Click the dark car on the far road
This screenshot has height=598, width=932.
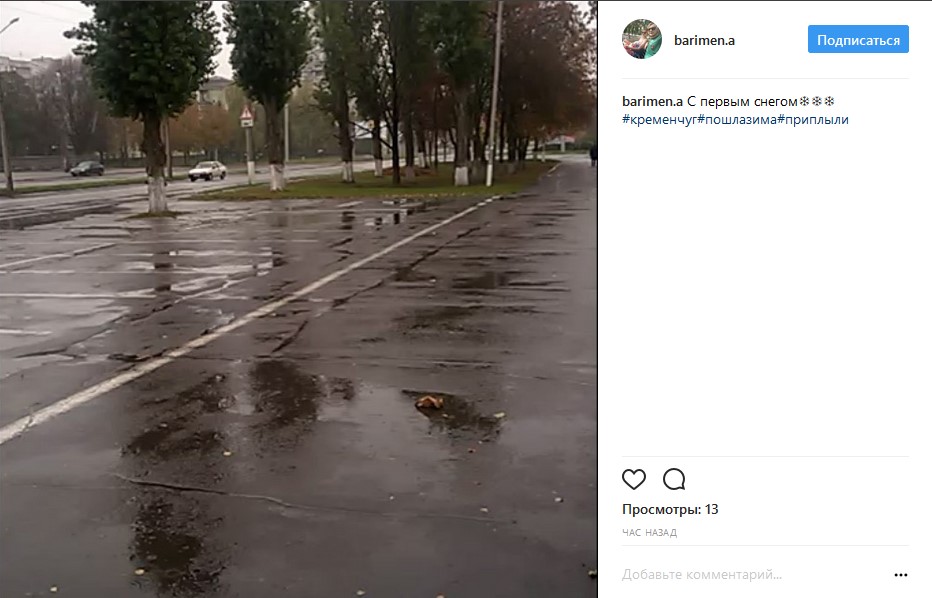87,168
